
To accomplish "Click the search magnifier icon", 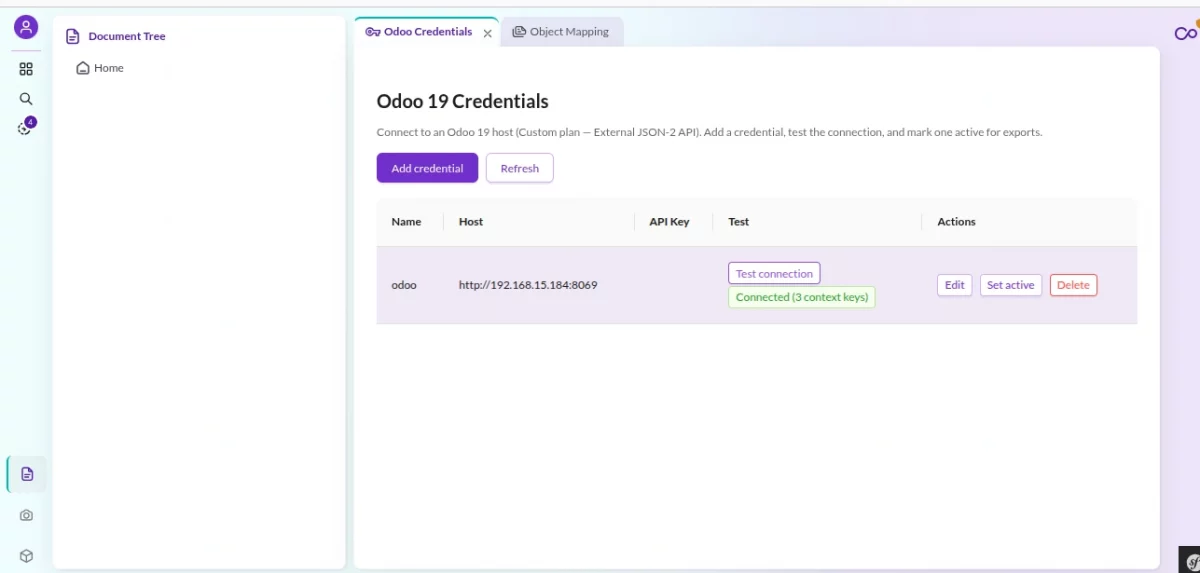I will tap(26, 99).
